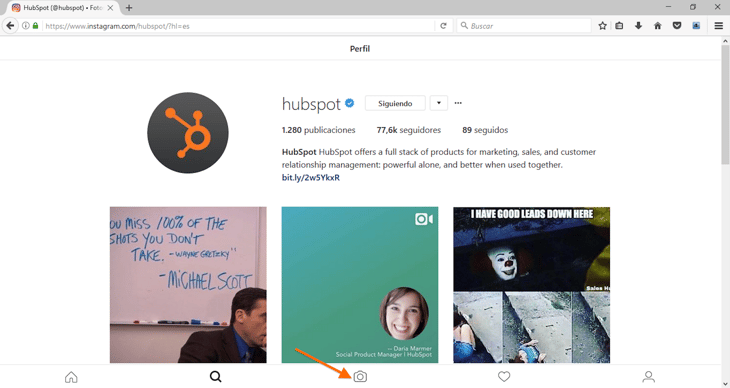This screenshot has height=388, width=730.
Task: Click the blue extension icon in toolbar
Action: tap(696, 26)
